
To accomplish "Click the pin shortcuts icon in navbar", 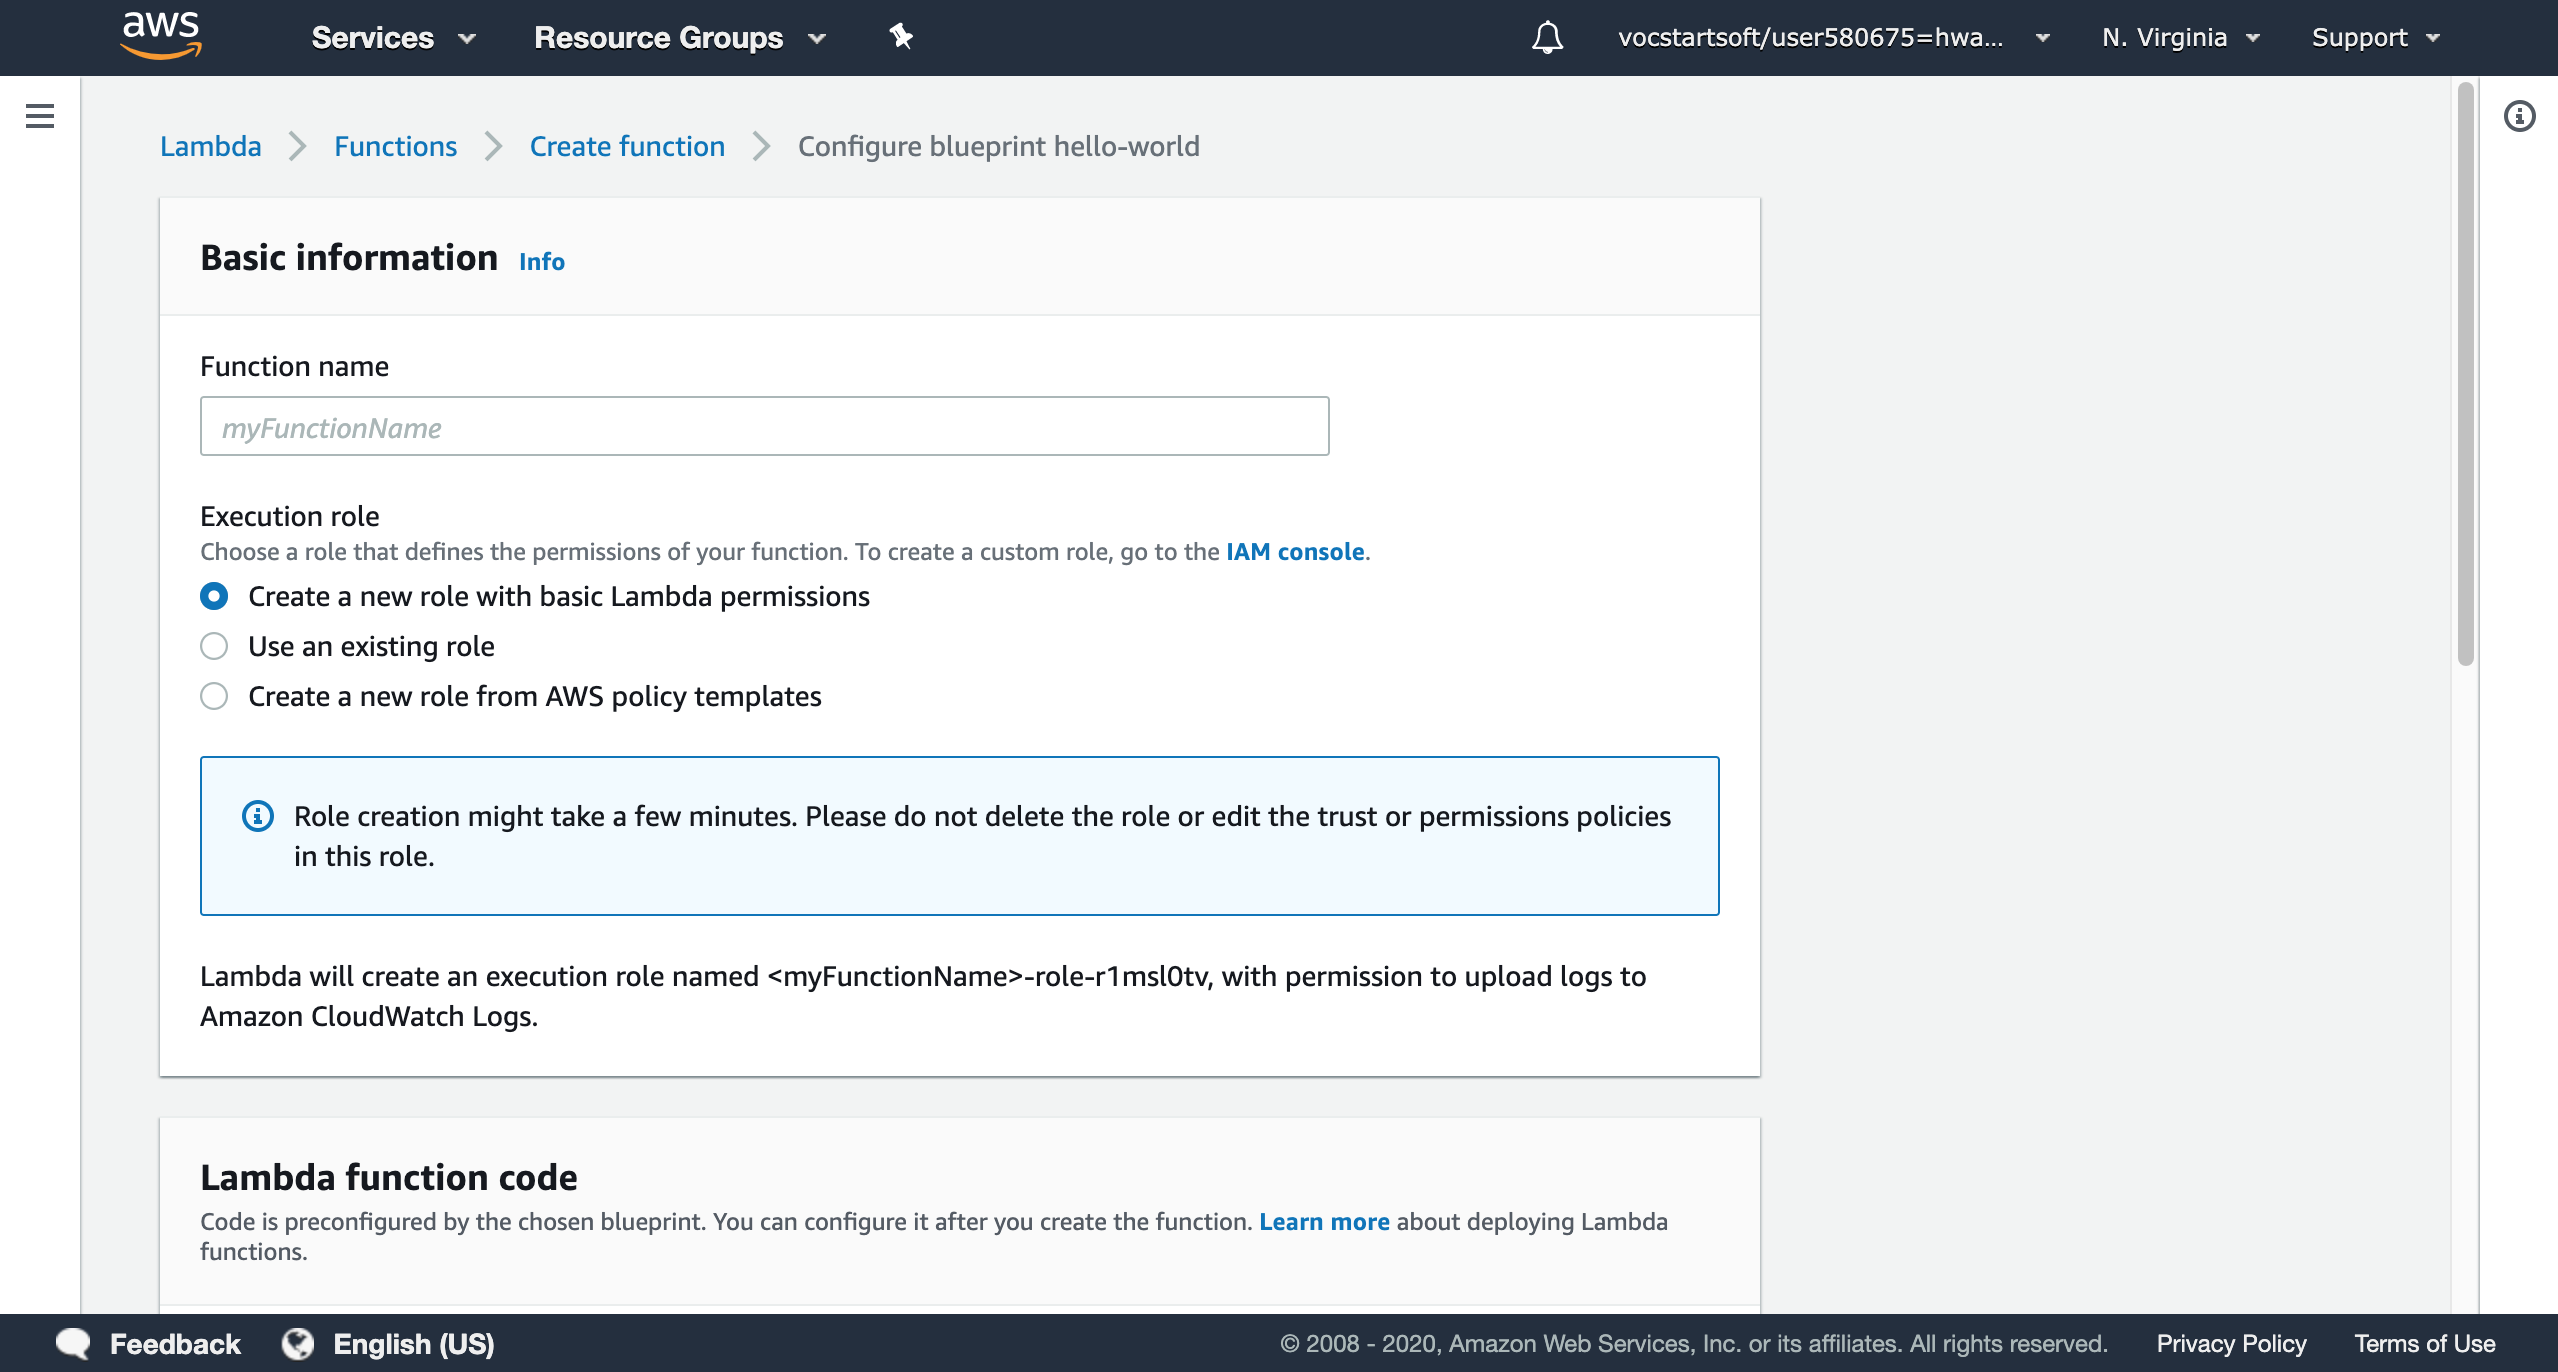I will coord(901,37).
